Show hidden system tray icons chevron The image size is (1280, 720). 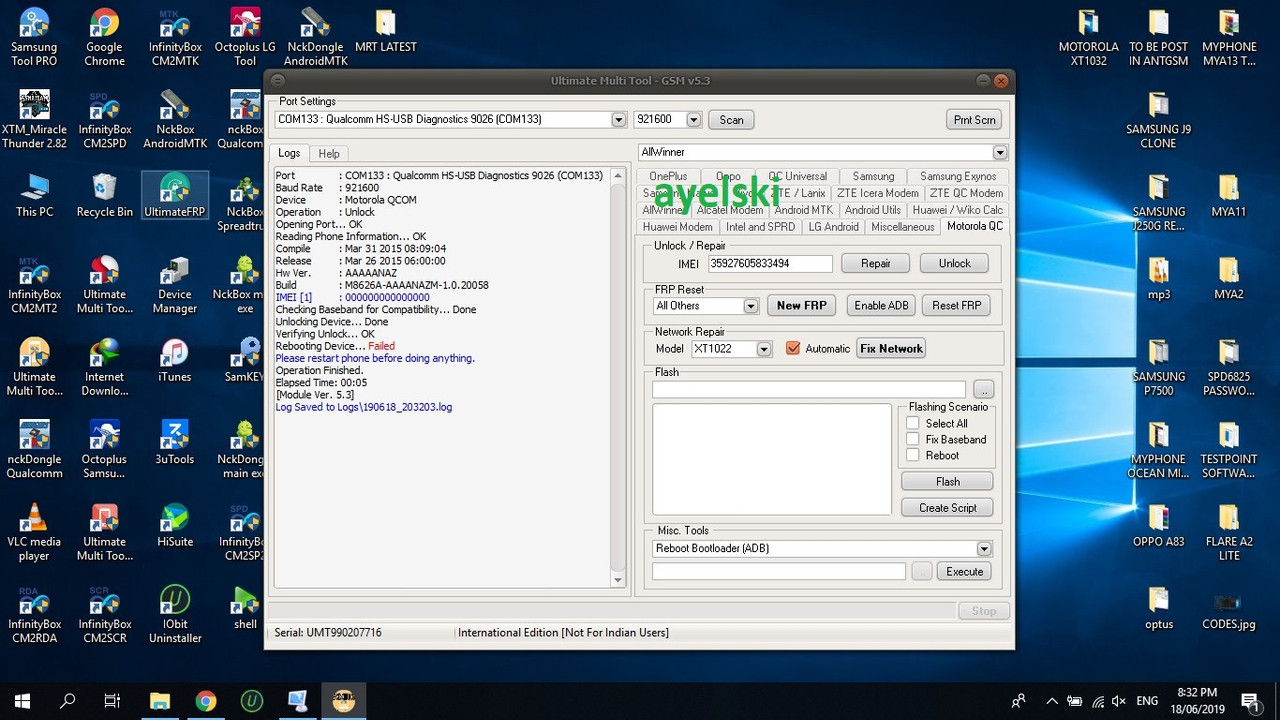pos(1051,701)
